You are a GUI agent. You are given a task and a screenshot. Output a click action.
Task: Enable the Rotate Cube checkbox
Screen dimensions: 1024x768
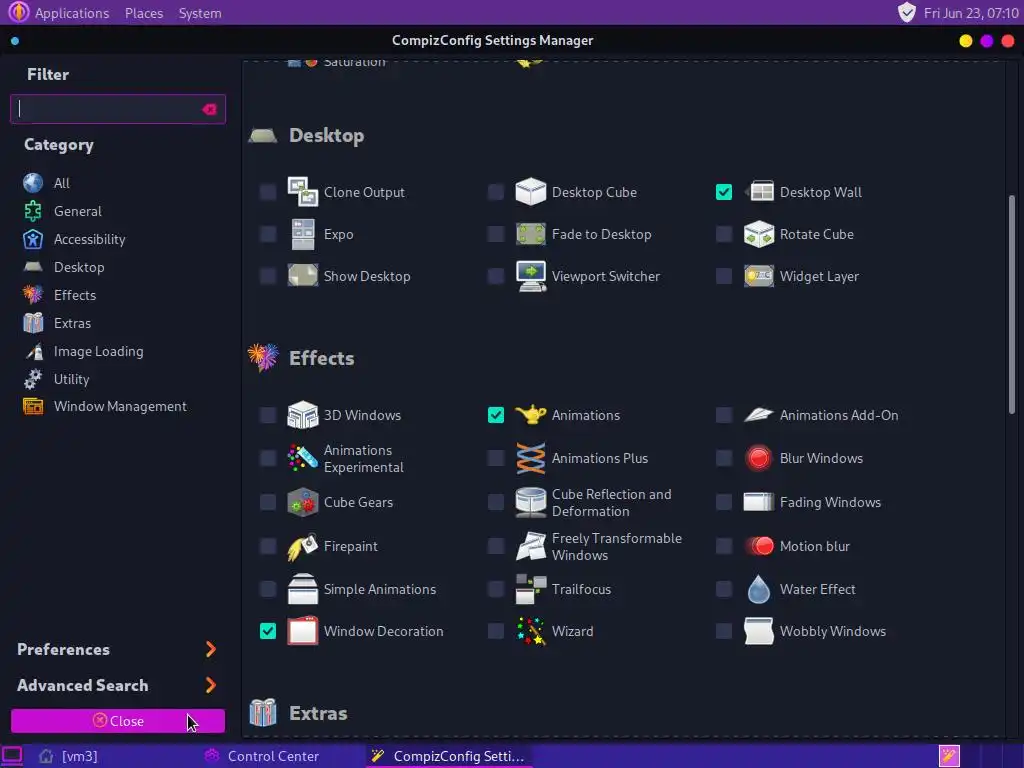[x=724, y=234]
